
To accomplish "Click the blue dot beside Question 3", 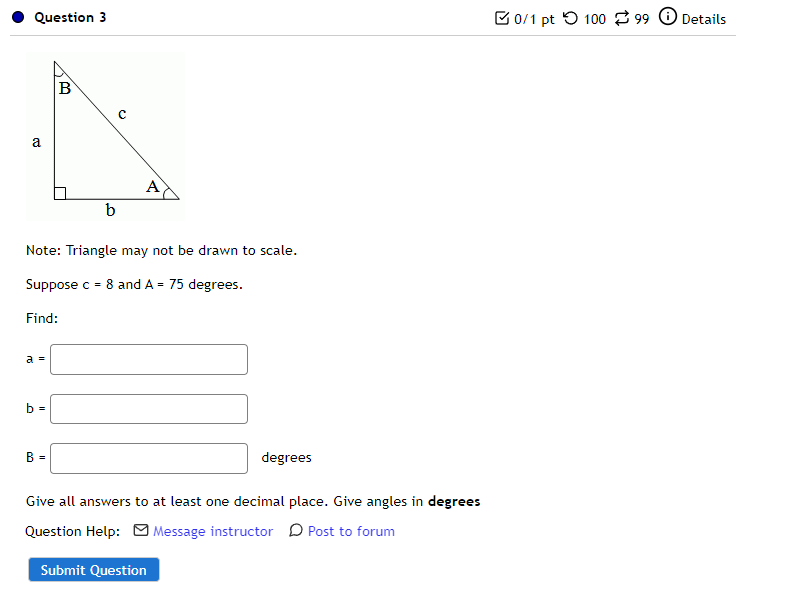I will click(18, 17).
